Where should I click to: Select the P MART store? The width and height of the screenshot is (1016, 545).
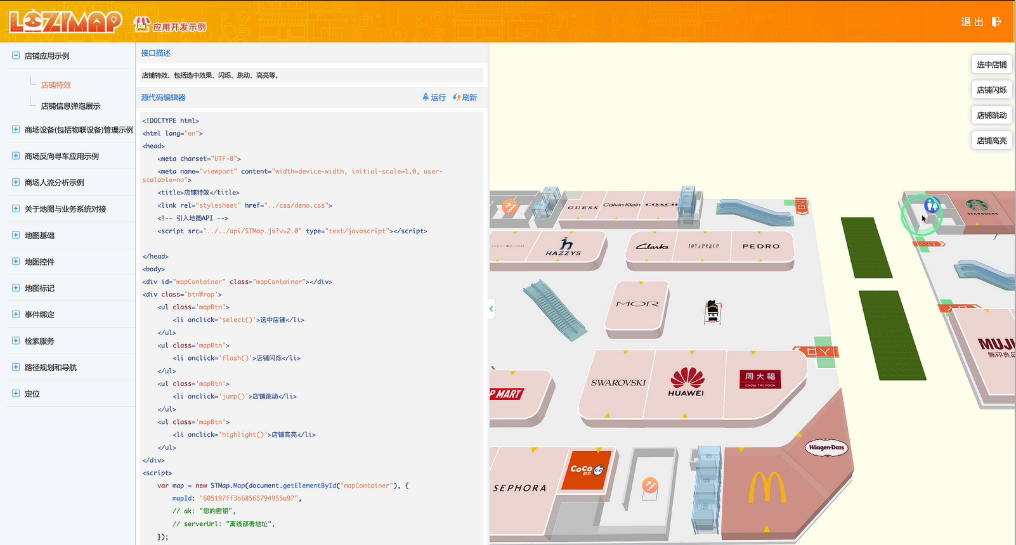point(506,393)
